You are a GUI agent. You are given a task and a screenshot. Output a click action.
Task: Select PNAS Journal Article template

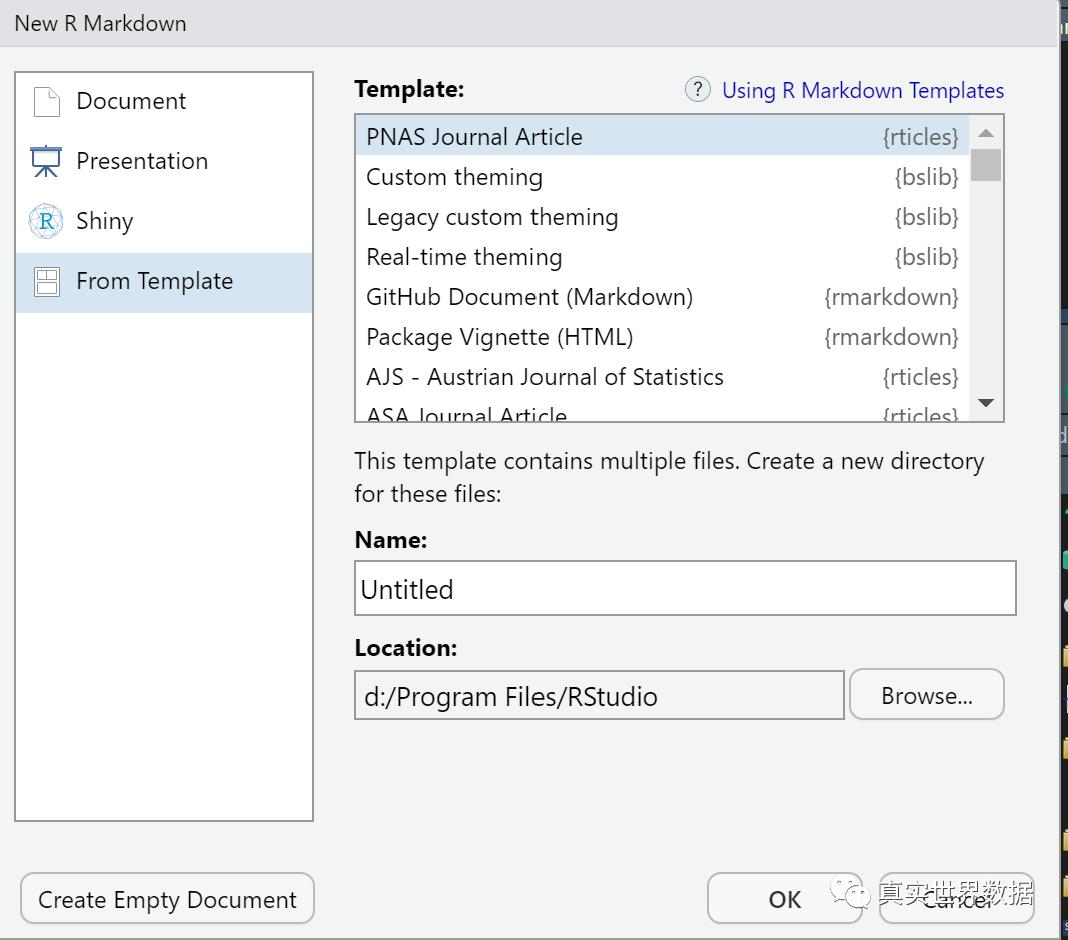tap(474, 137)
